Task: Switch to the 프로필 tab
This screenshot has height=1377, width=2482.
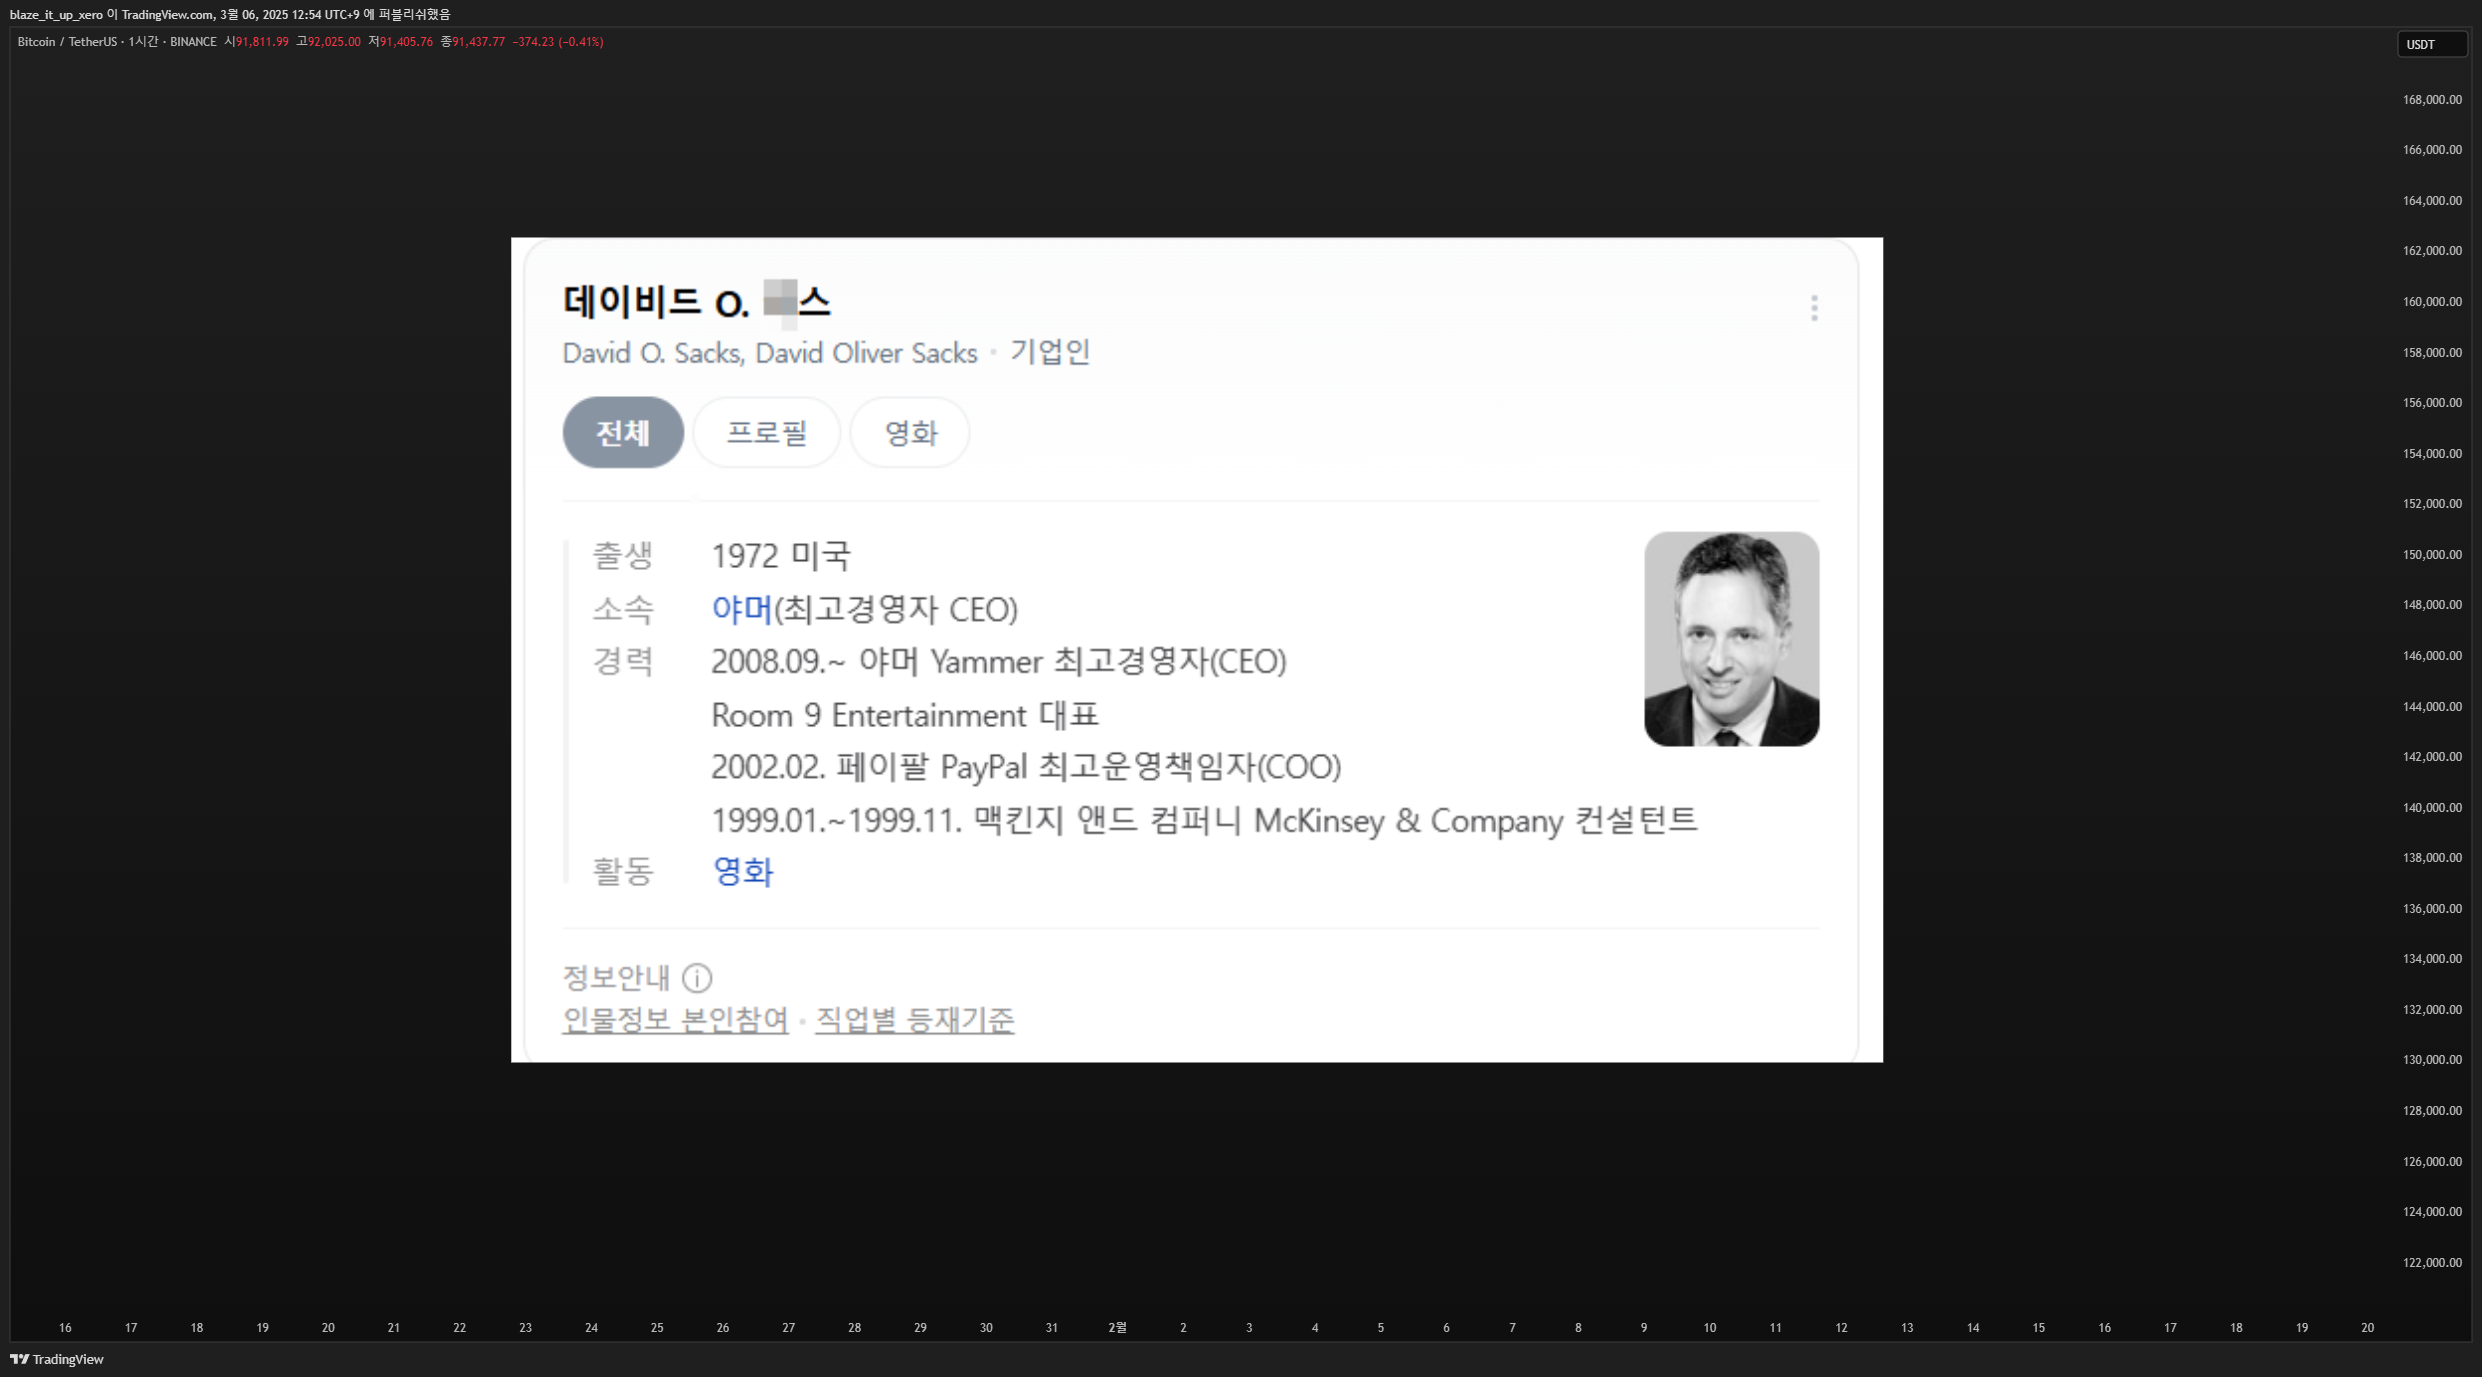Action: [x=767, y=432]
